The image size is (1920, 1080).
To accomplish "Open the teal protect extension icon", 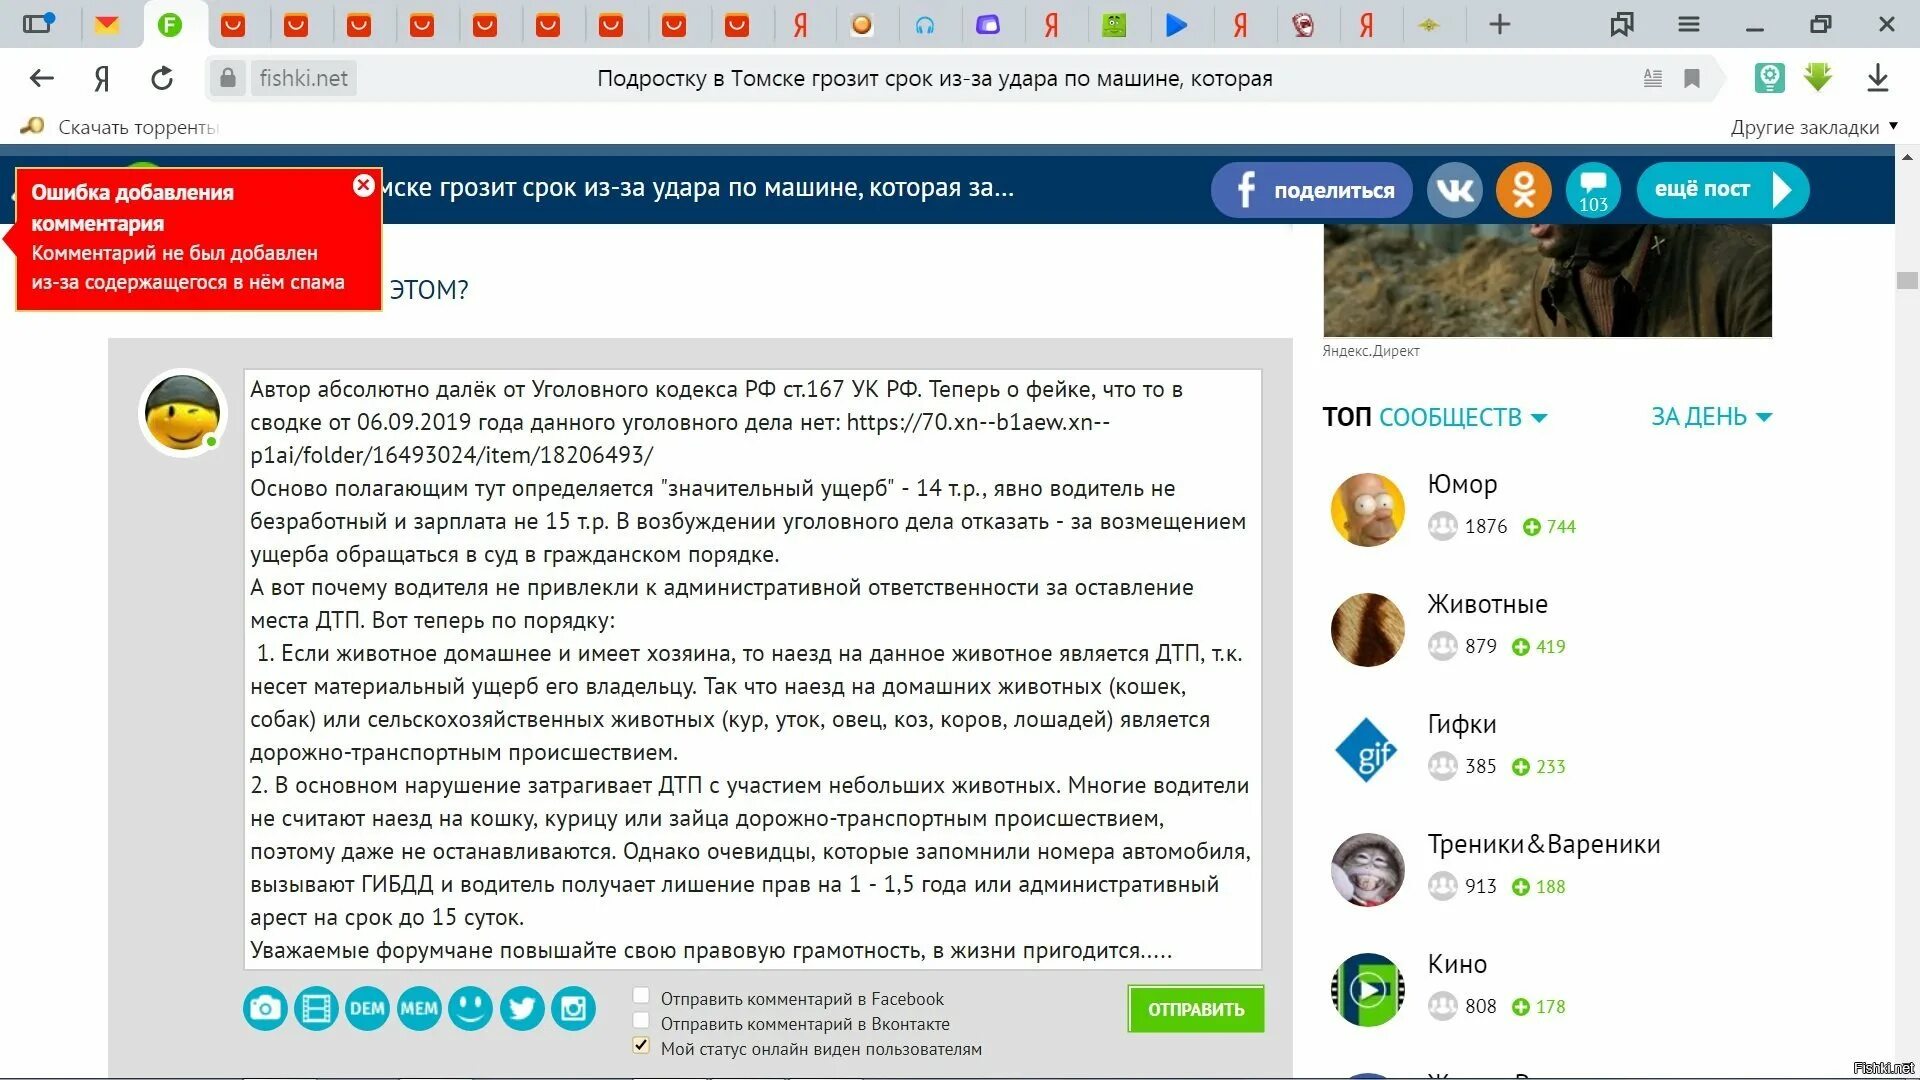I will 1769,78.
